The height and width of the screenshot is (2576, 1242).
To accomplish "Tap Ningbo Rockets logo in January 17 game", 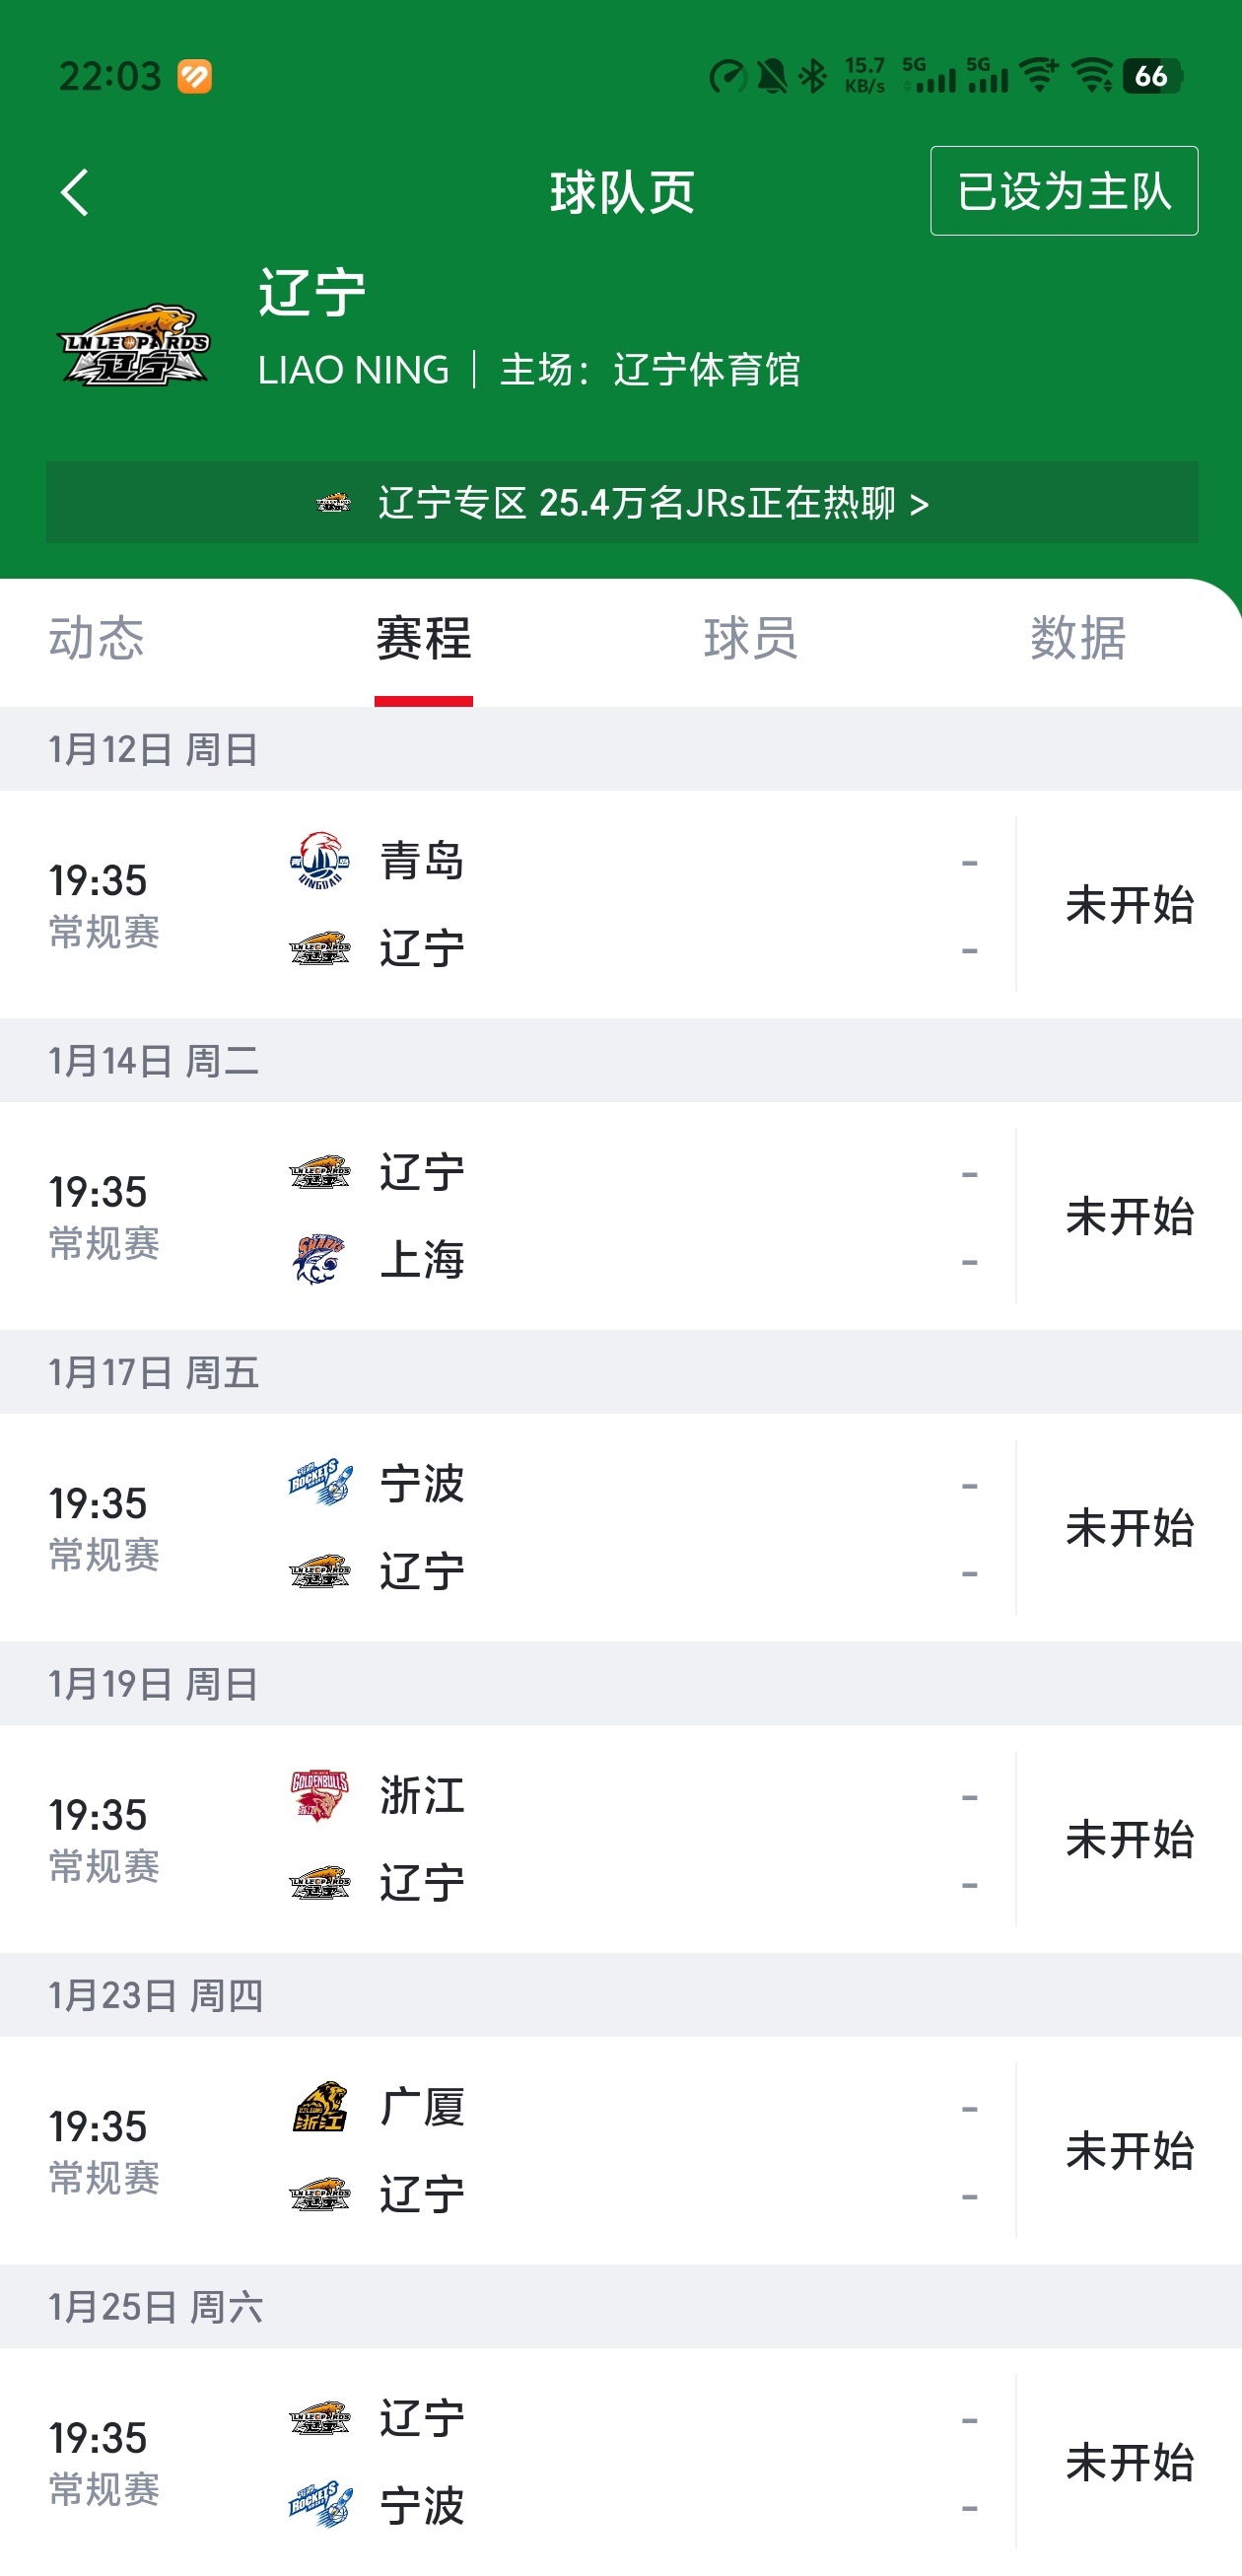I will (319, 1483).
